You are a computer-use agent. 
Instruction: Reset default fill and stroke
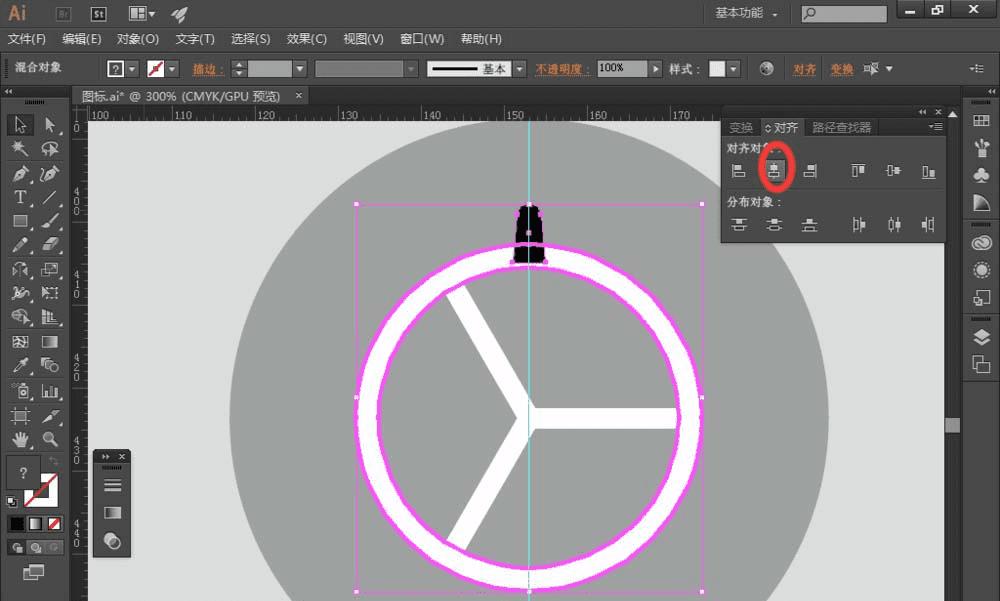pos(11,501)
